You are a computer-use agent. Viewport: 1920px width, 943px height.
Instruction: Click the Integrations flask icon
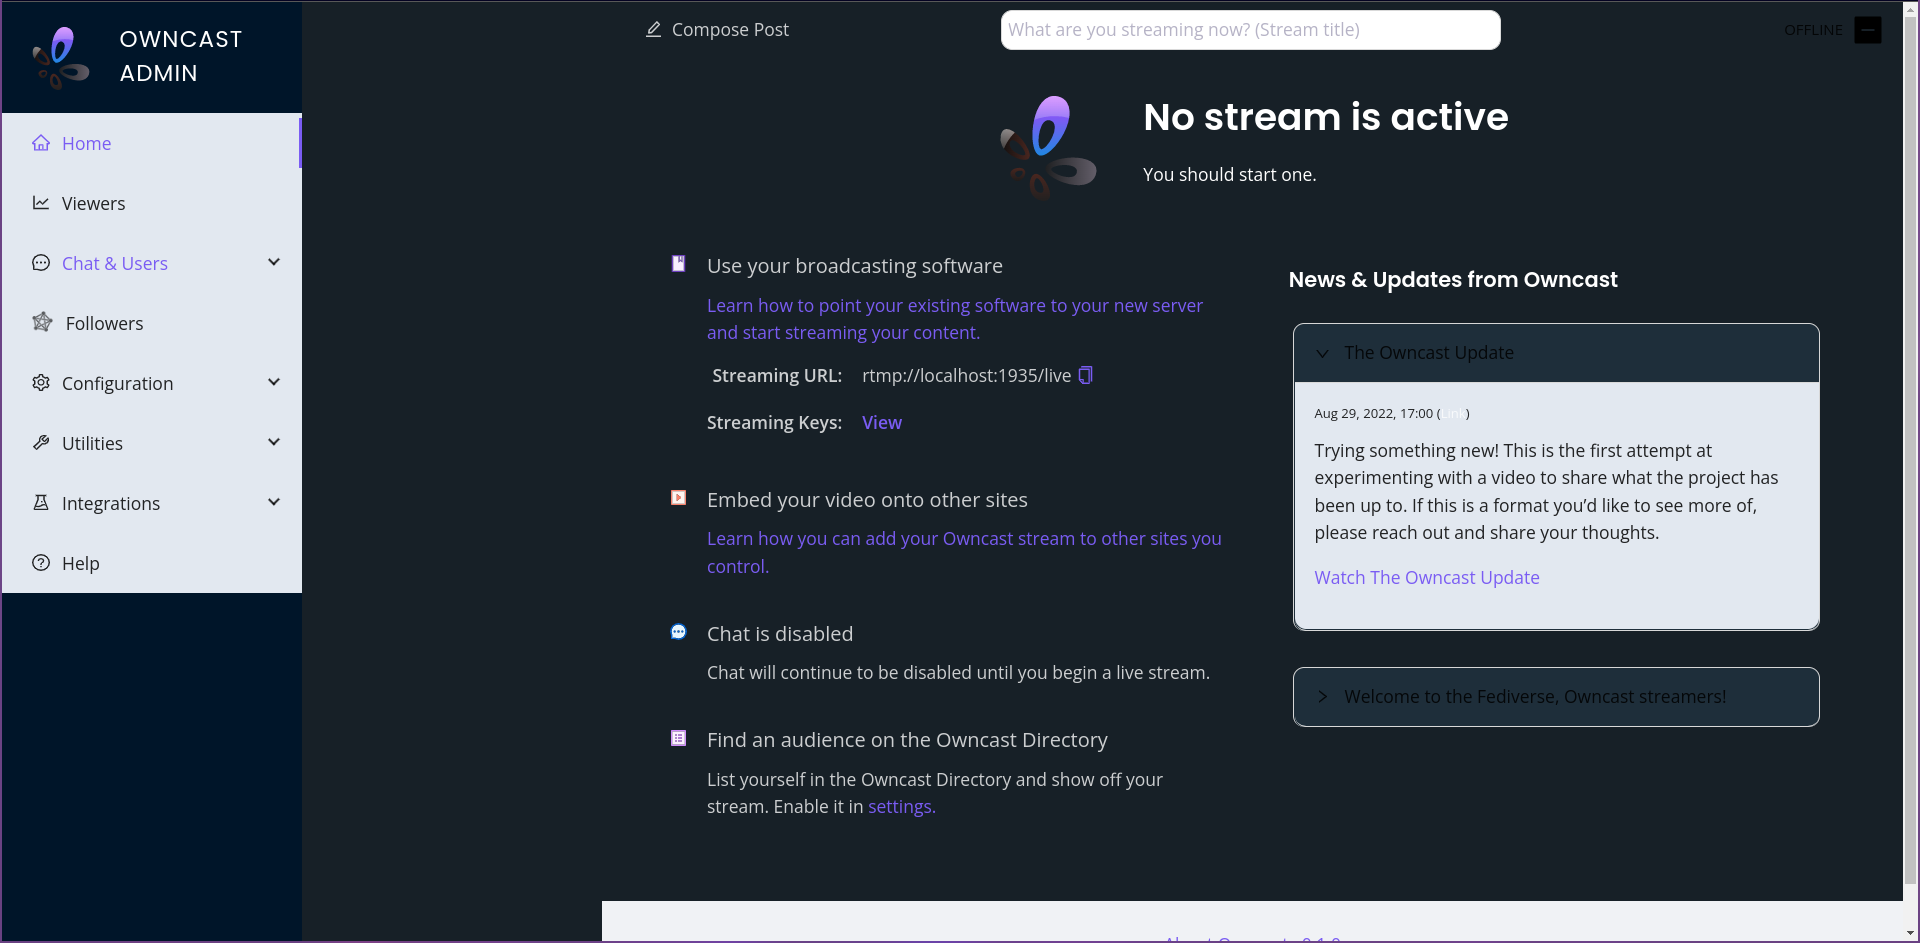pyautogui.click(x=40, y=503)
